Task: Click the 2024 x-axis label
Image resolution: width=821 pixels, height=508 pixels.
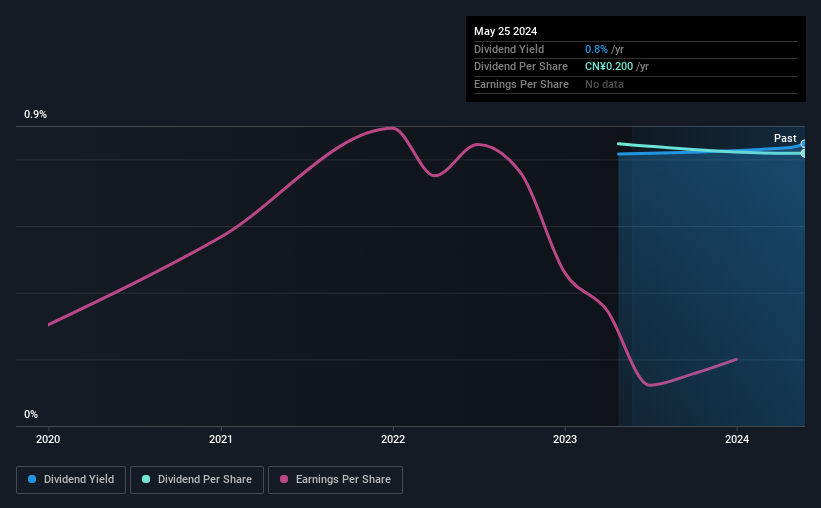Action: coord(737,439)
